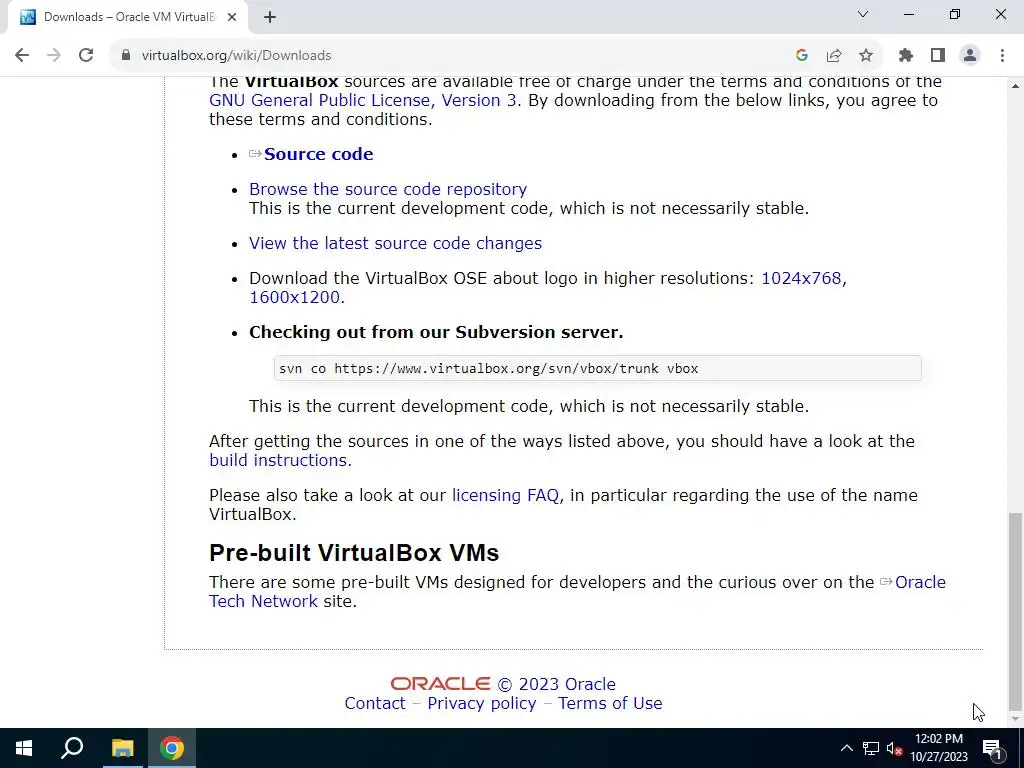Click the browser forward arrow
Screen dimensions: 1024x768
point(54,56)
